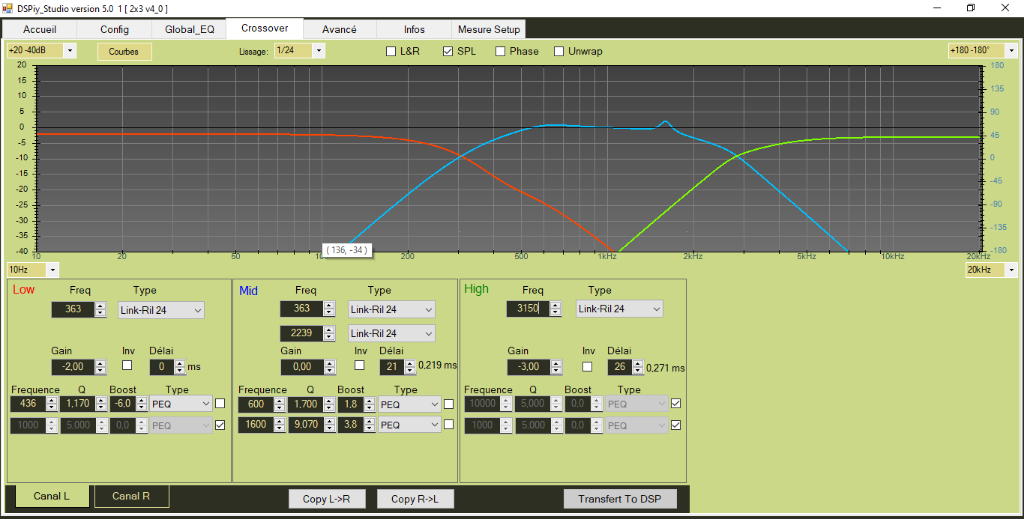This screenshot has width=1024, height=519.
Task: Open the Mesure Setup tab
Action: coord(488,29)
